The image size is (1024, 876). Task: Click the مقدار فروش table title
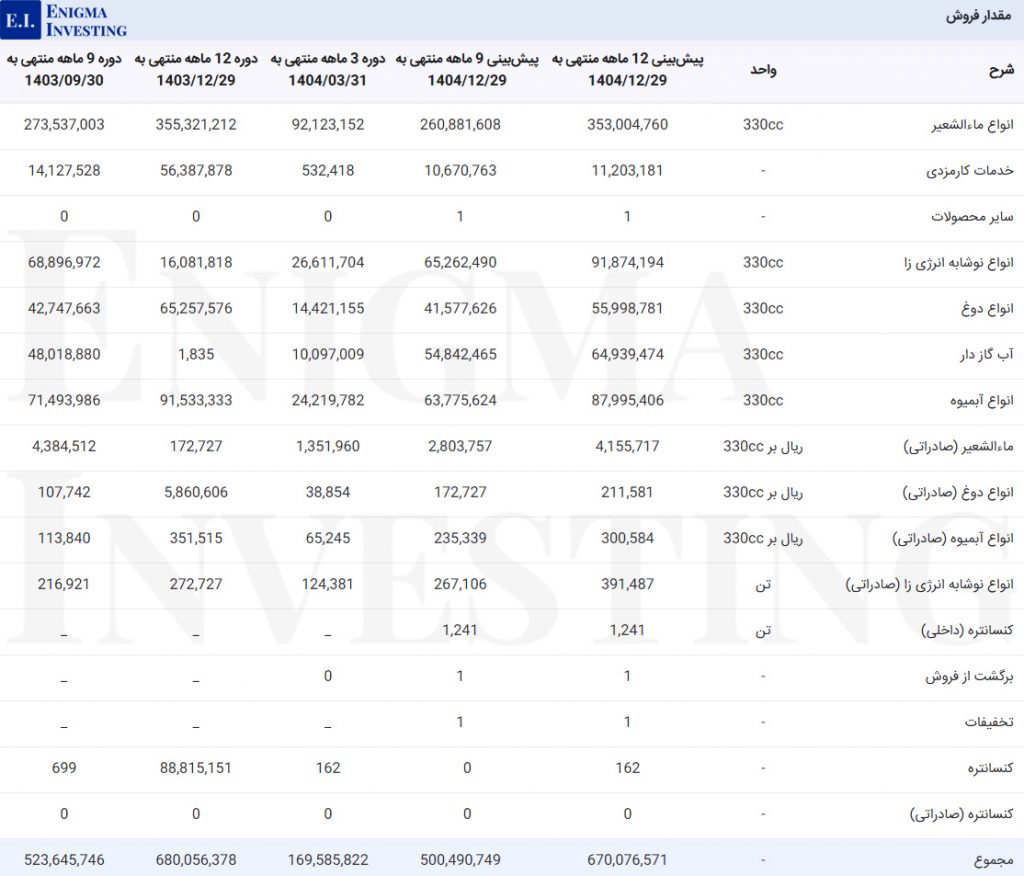point(980,17)
